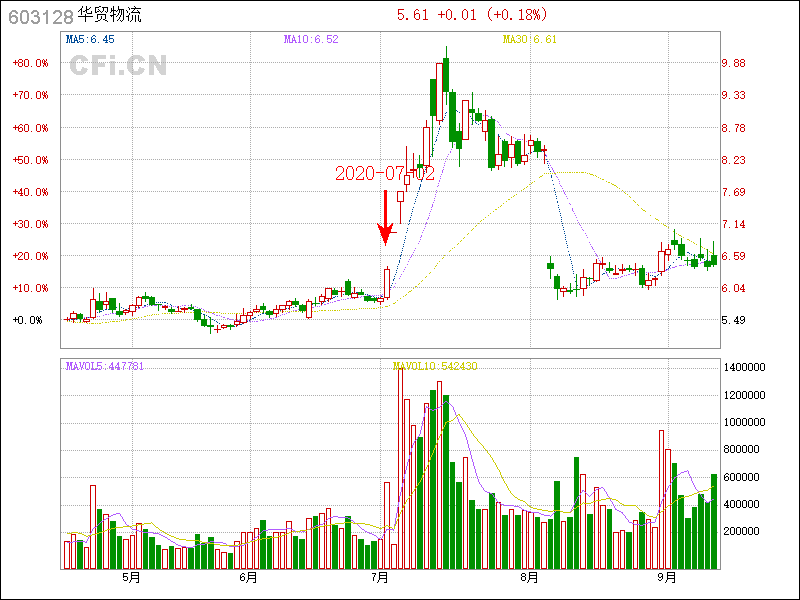Click the MA30:6.61 indicator label

(x=529, y=39)
